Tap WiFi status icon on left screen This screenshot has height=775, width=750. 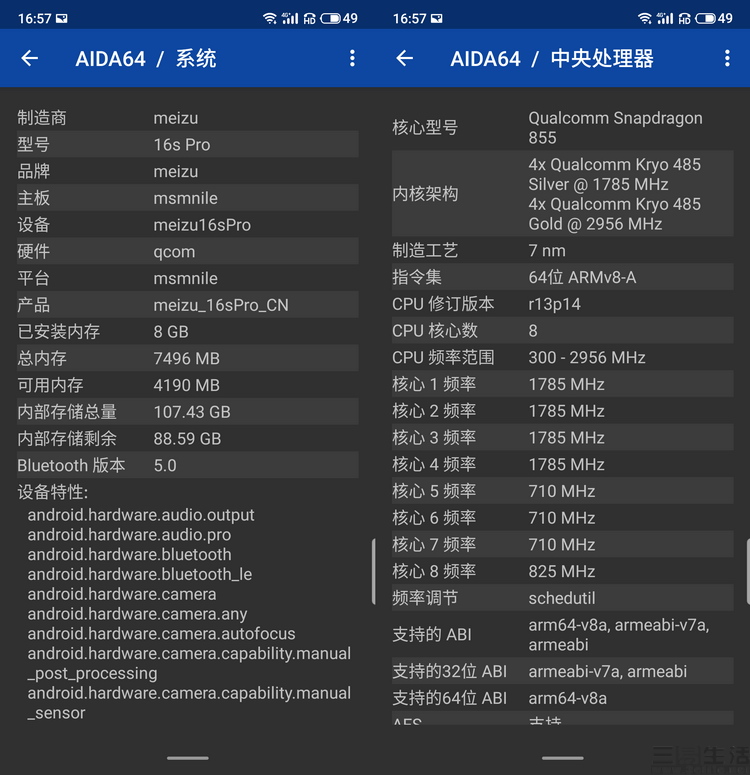click(x=269, y=19)
